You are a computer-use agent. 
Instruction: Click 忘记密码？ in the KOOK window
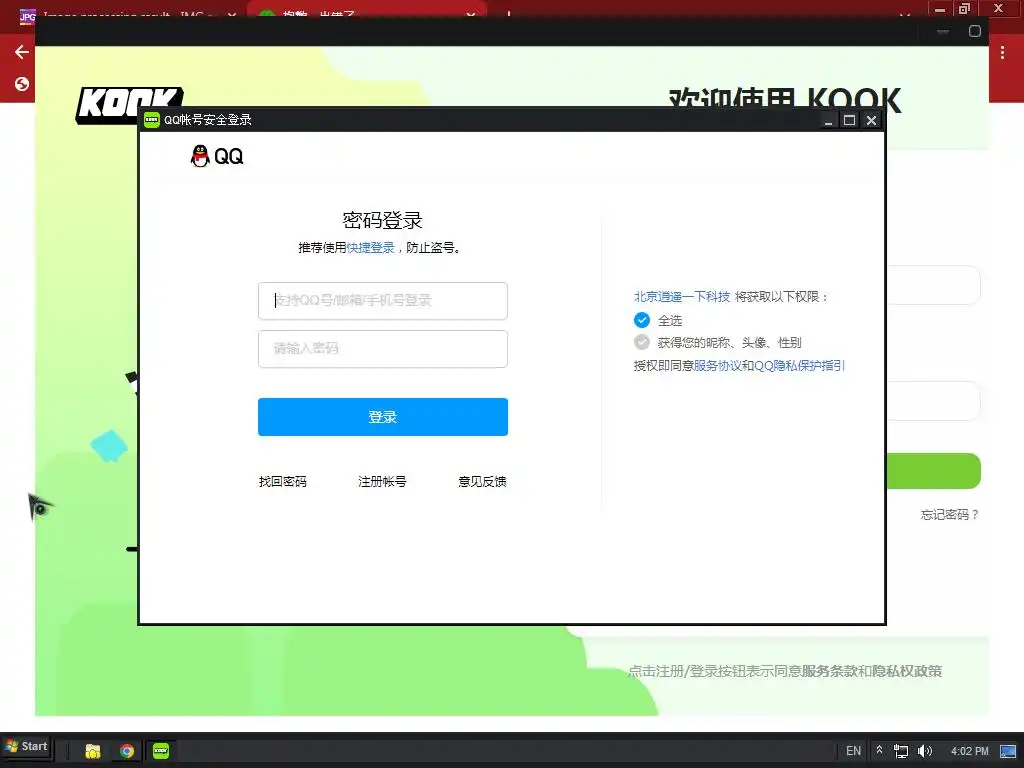click(x=950, y=515)
